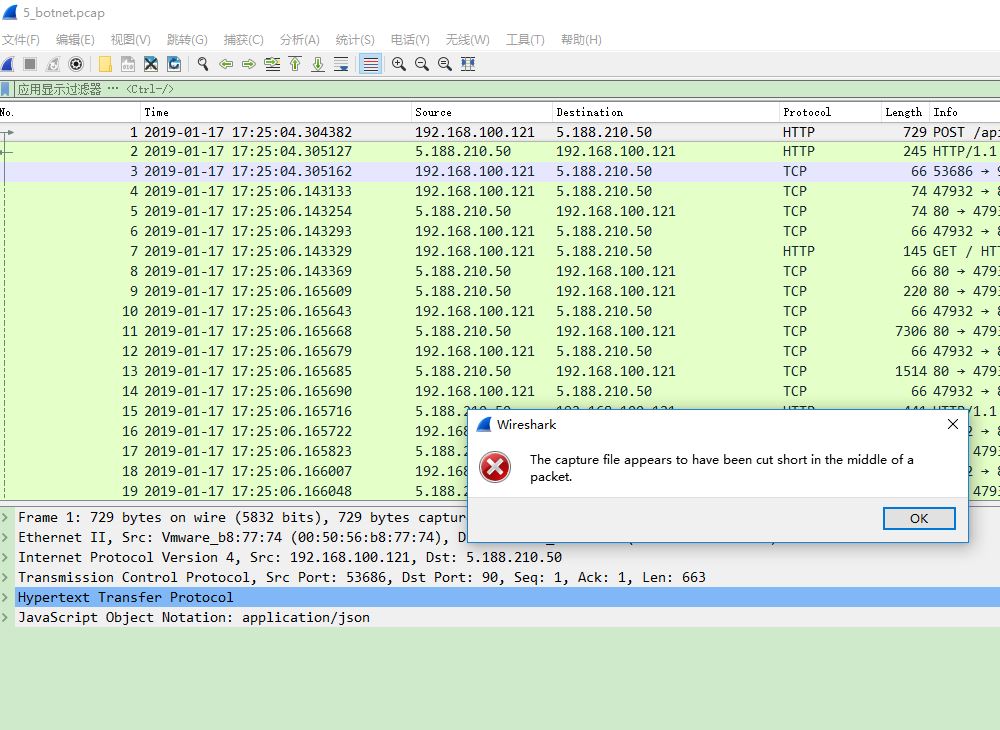
Task: Click the display filter bookmark icon
Action: point(5,89)
